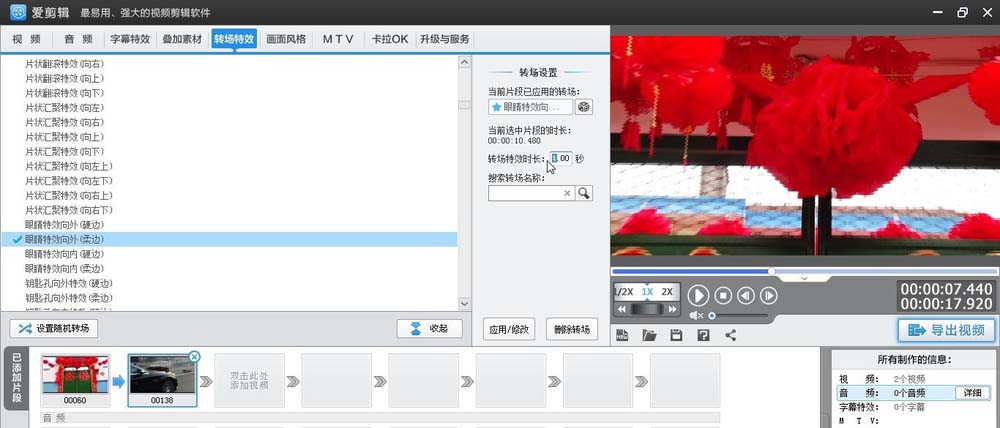This screenshot has width=1000, height=428.
Task: Switch to the 字幕特效 tab
Action: [130, 39]
